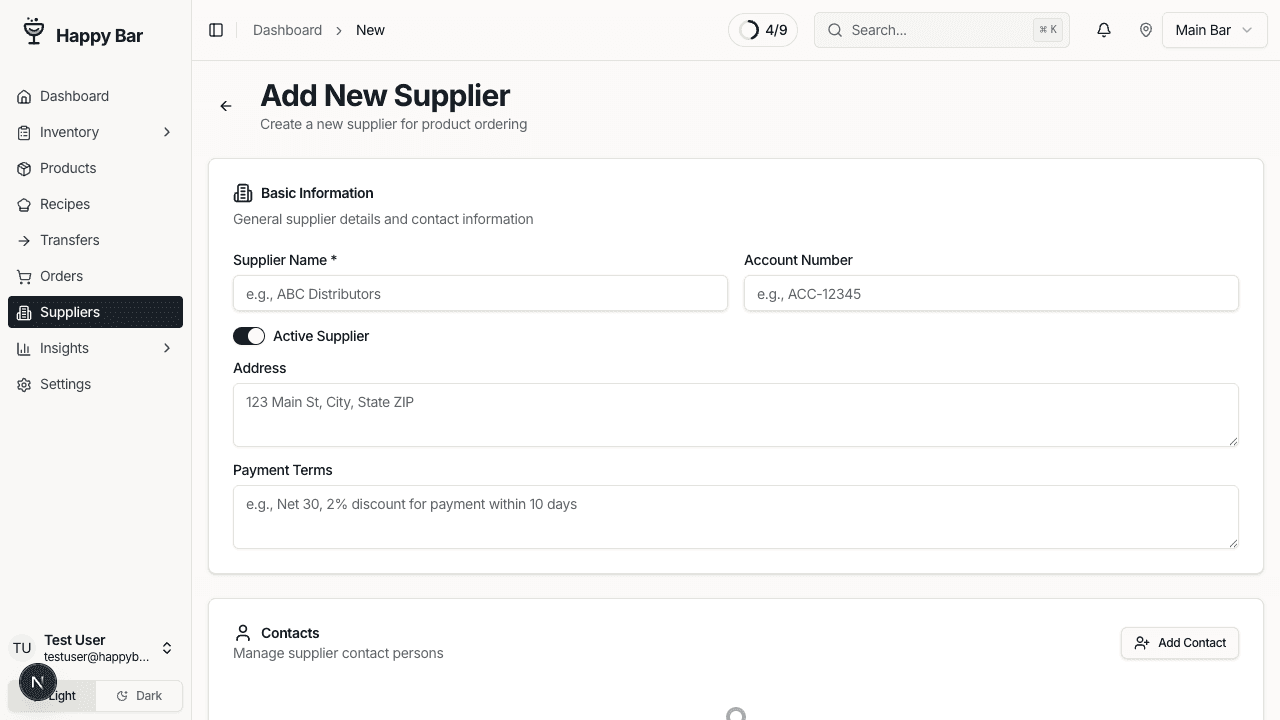Viewport: 1280px width, 720px height.
Task: Click the Recipes bell icon in the sidebar
Action: coord(24,204)
